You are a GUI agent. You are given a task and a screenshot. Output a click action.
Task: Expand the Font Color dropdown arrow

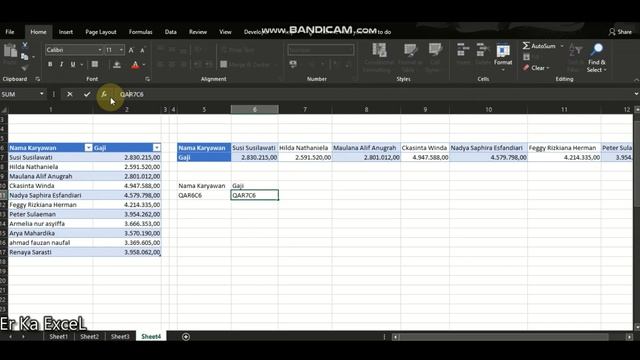pos(144,64)
